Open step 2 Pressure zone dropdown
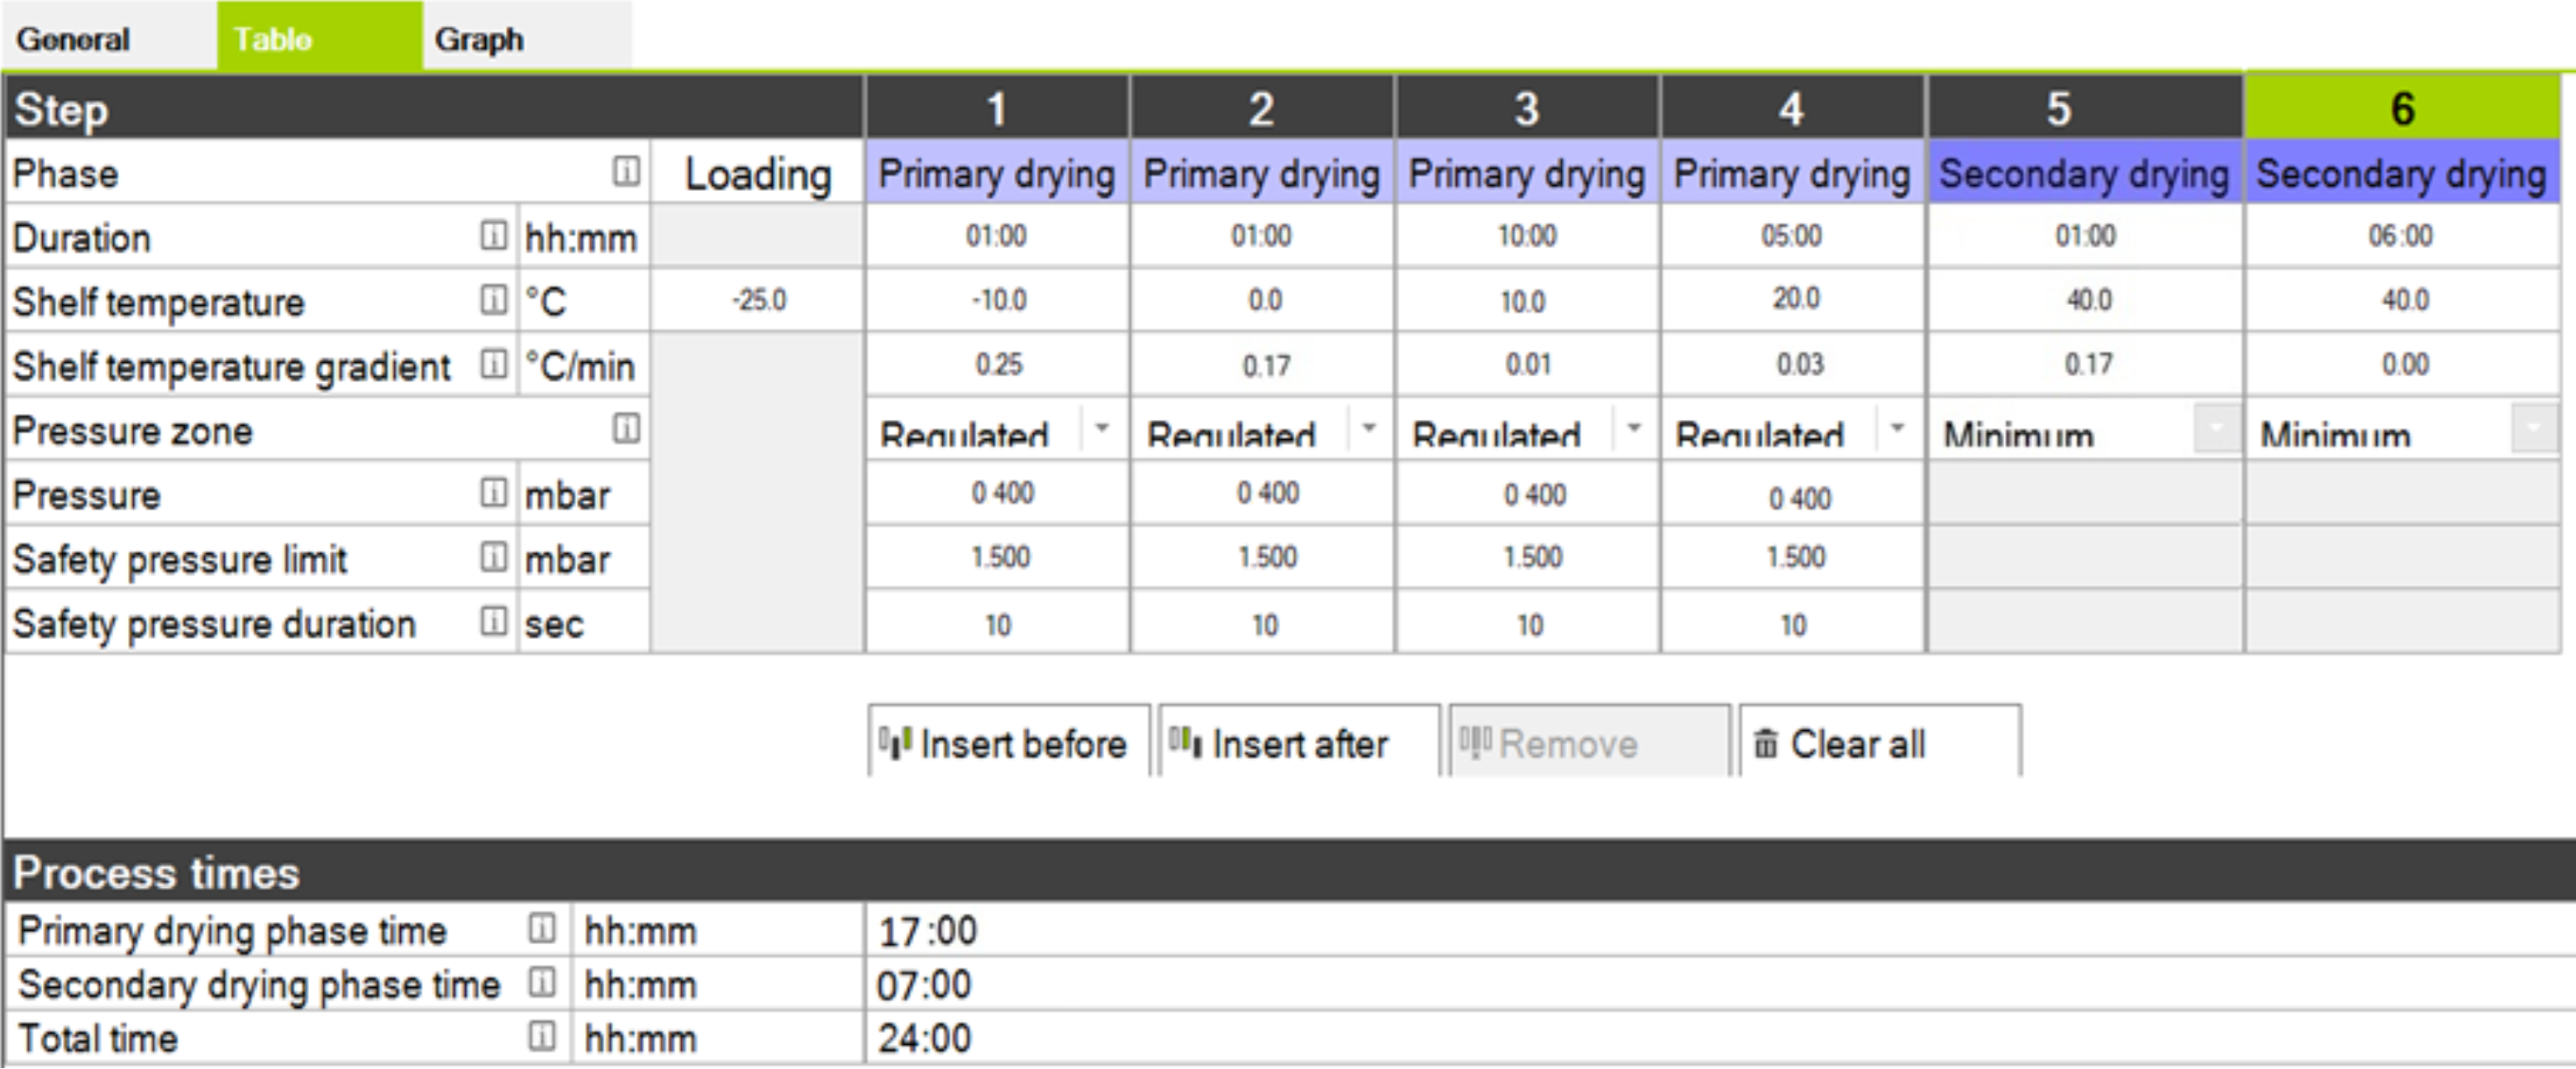 [1368, 429]
